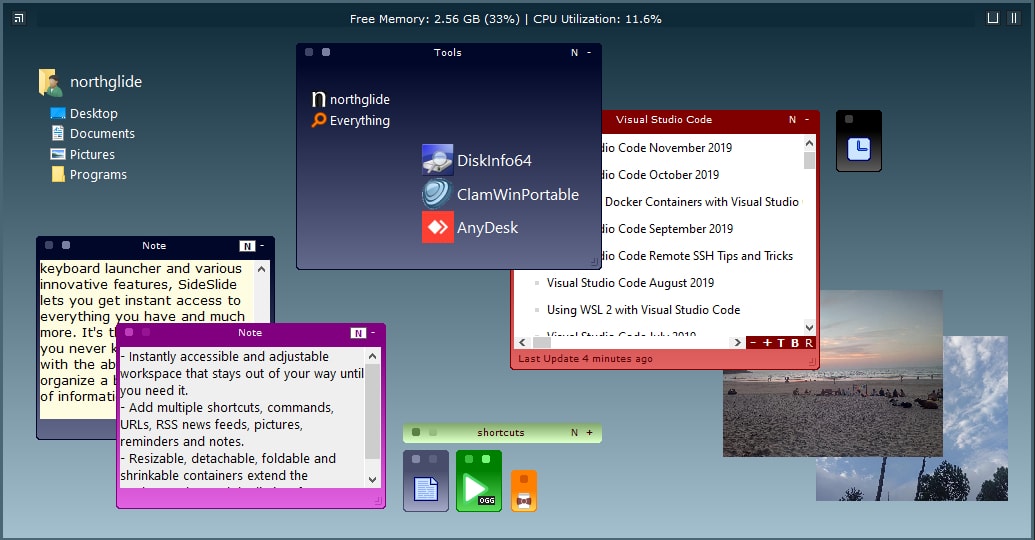Toggle right square button in Tools header

click(325, 52)
